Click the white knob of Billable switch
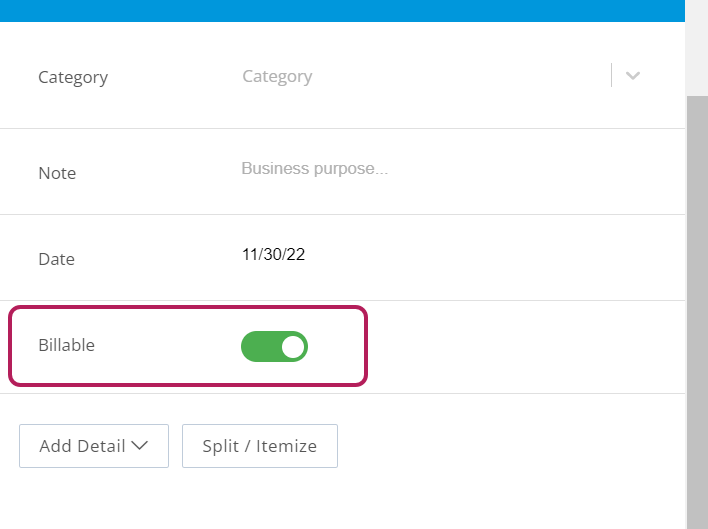Viewport: 708px width, 529px height. point(293,347)
